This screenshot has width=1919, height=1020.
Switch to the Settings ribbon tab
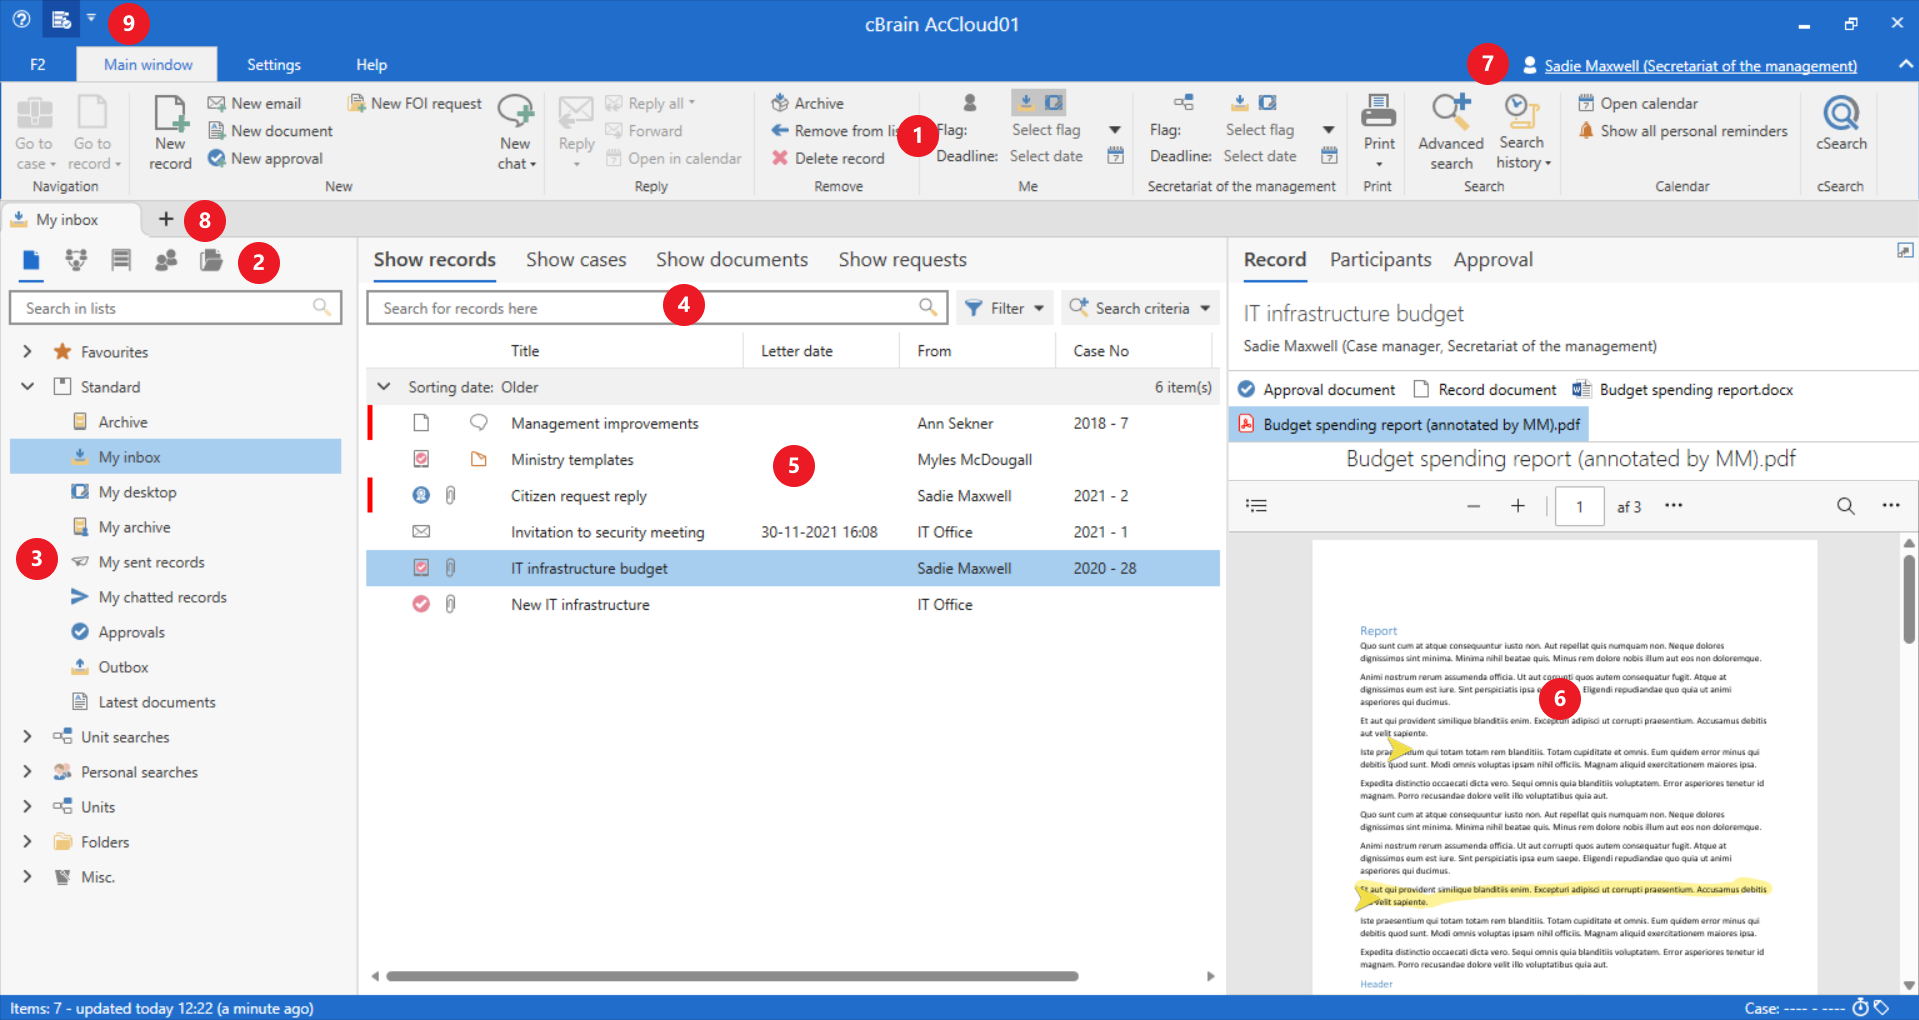[x=274, y=65]
